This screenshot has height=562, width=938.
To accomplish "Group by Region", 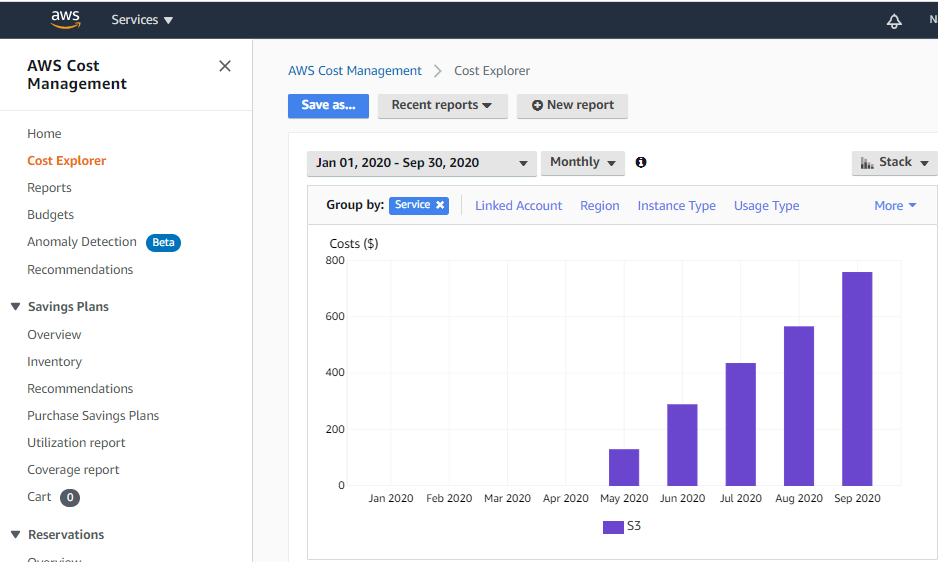I will [x=599, y=206].
